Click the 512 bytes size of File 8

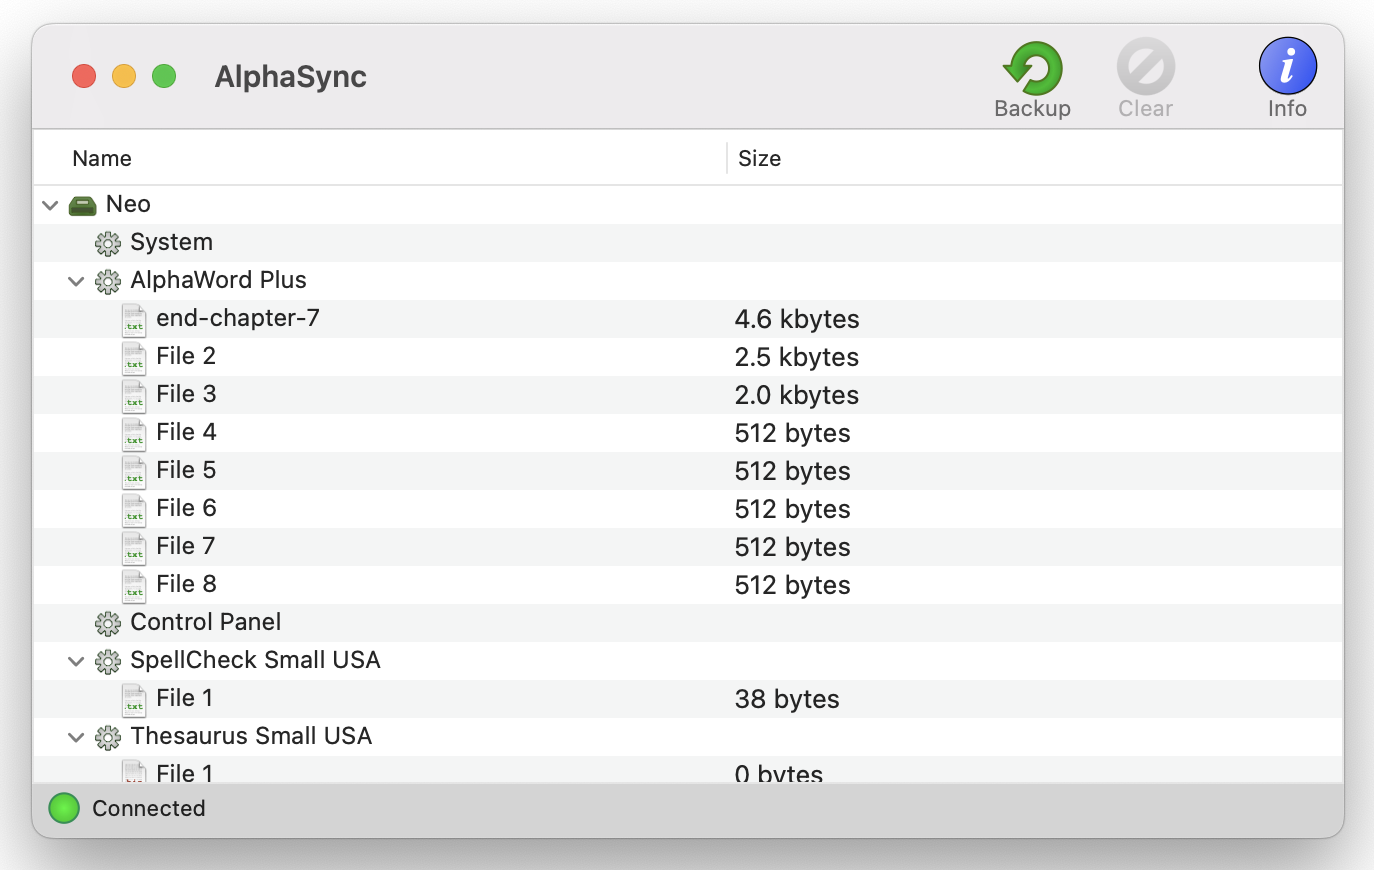point(793,585)
